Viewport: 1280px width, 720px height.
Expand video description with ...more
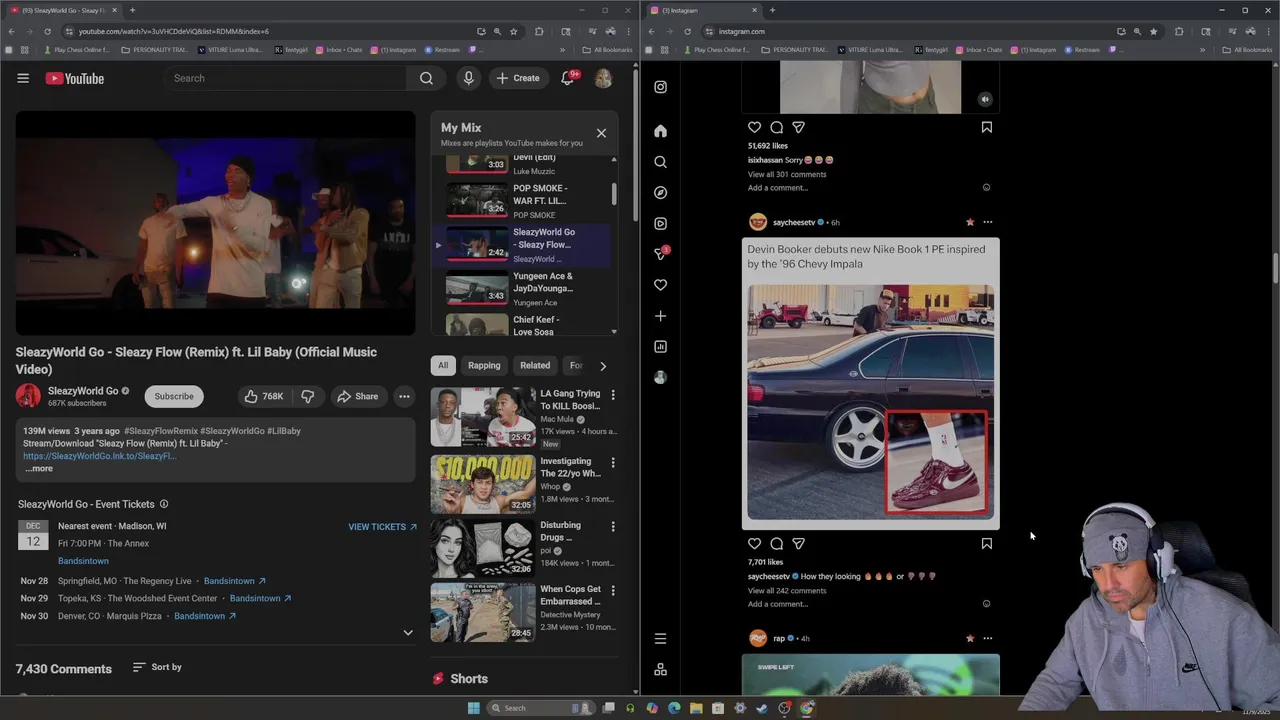coord(38,468)
